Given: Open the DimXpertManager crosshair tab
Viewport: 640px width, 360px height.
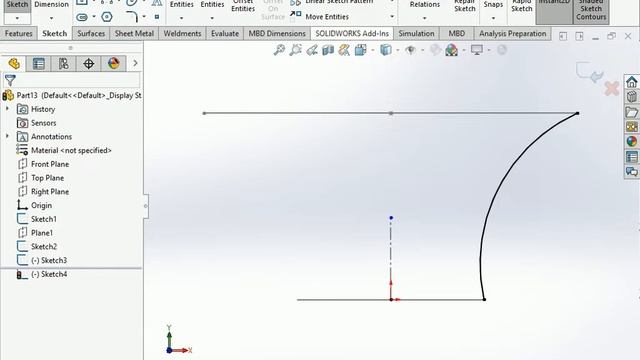Looking at the screenshot, I should pos(89,64).
